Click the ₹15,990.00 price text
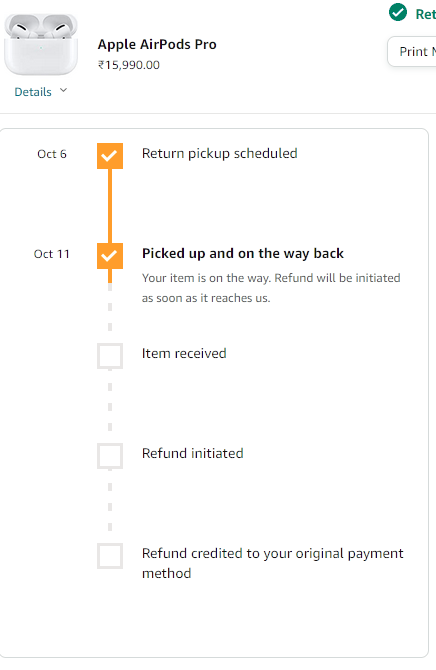 tap(129, 65)
